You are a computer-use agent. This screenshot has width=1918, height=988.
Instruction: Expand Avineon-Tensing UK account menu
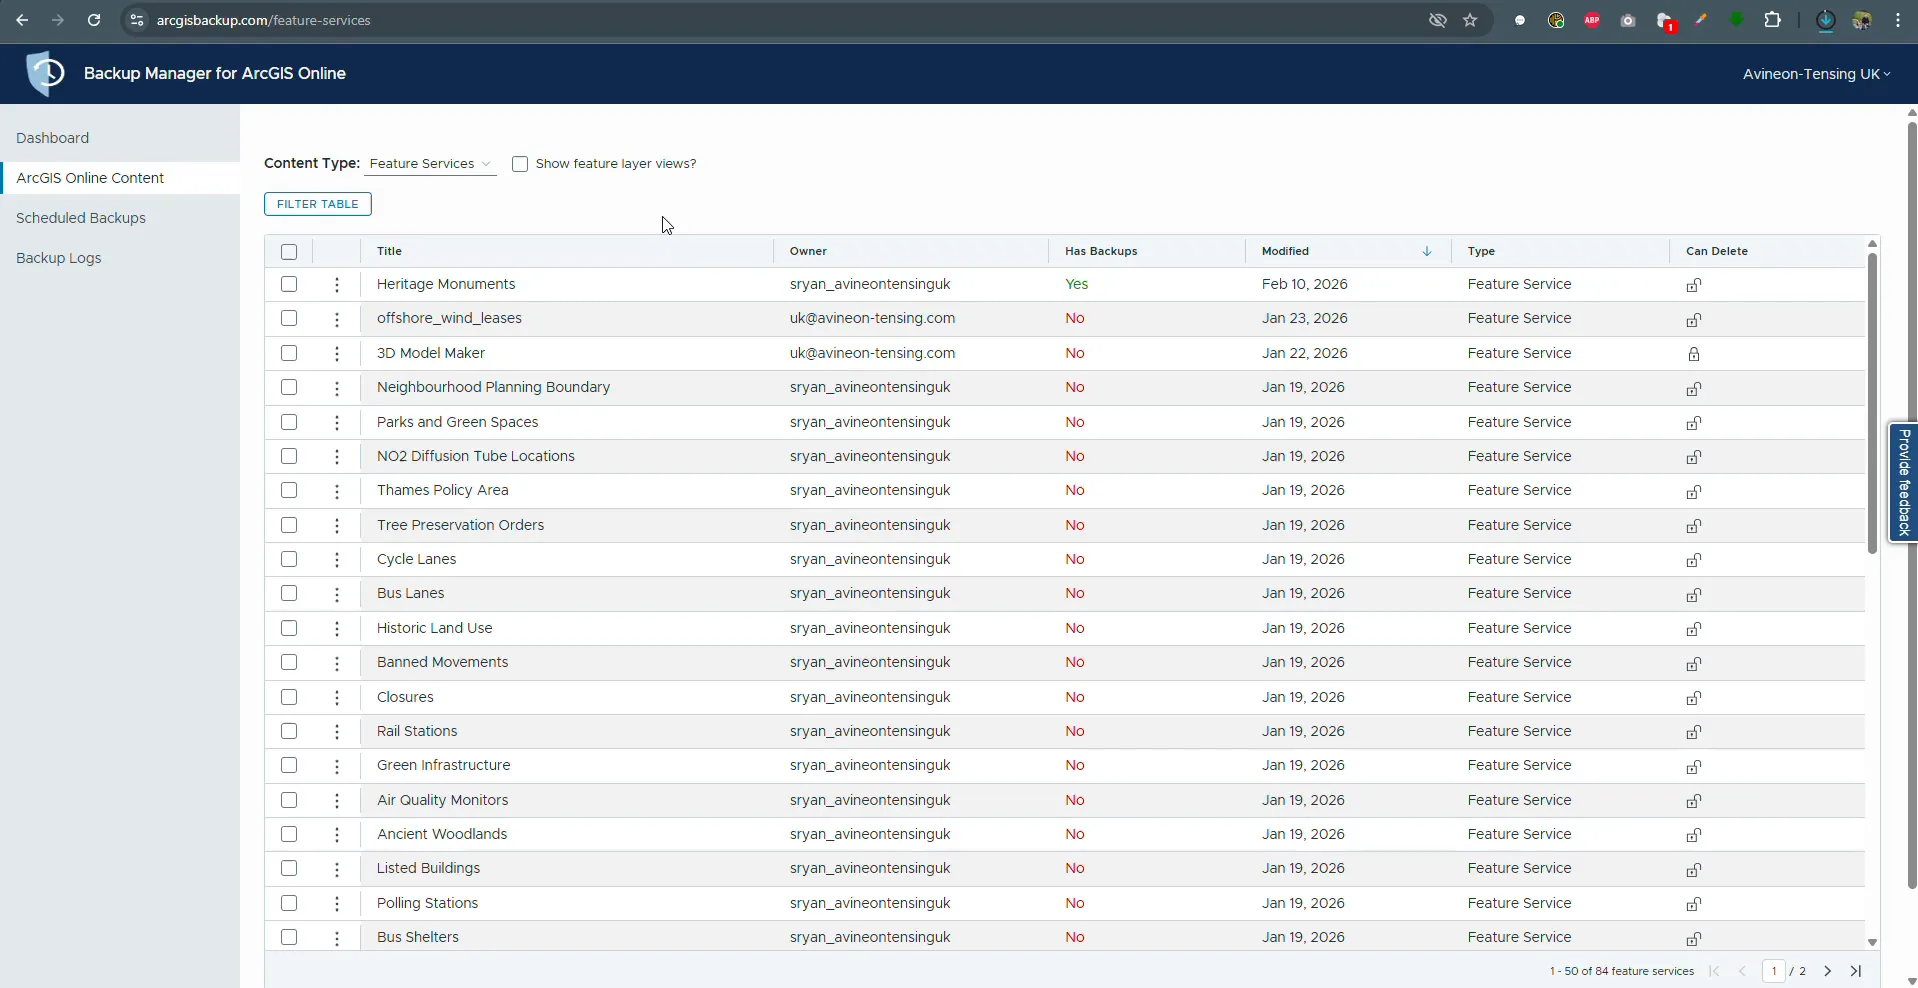click(1816, 74)
